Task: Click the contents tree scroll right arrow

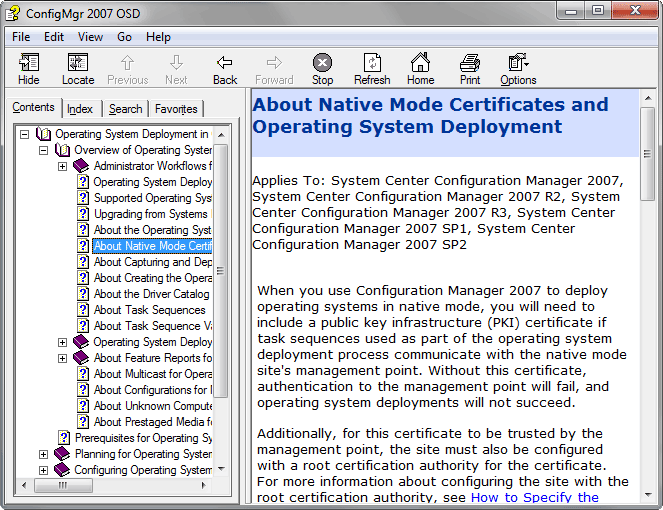Action: click(x=204, y=485)
